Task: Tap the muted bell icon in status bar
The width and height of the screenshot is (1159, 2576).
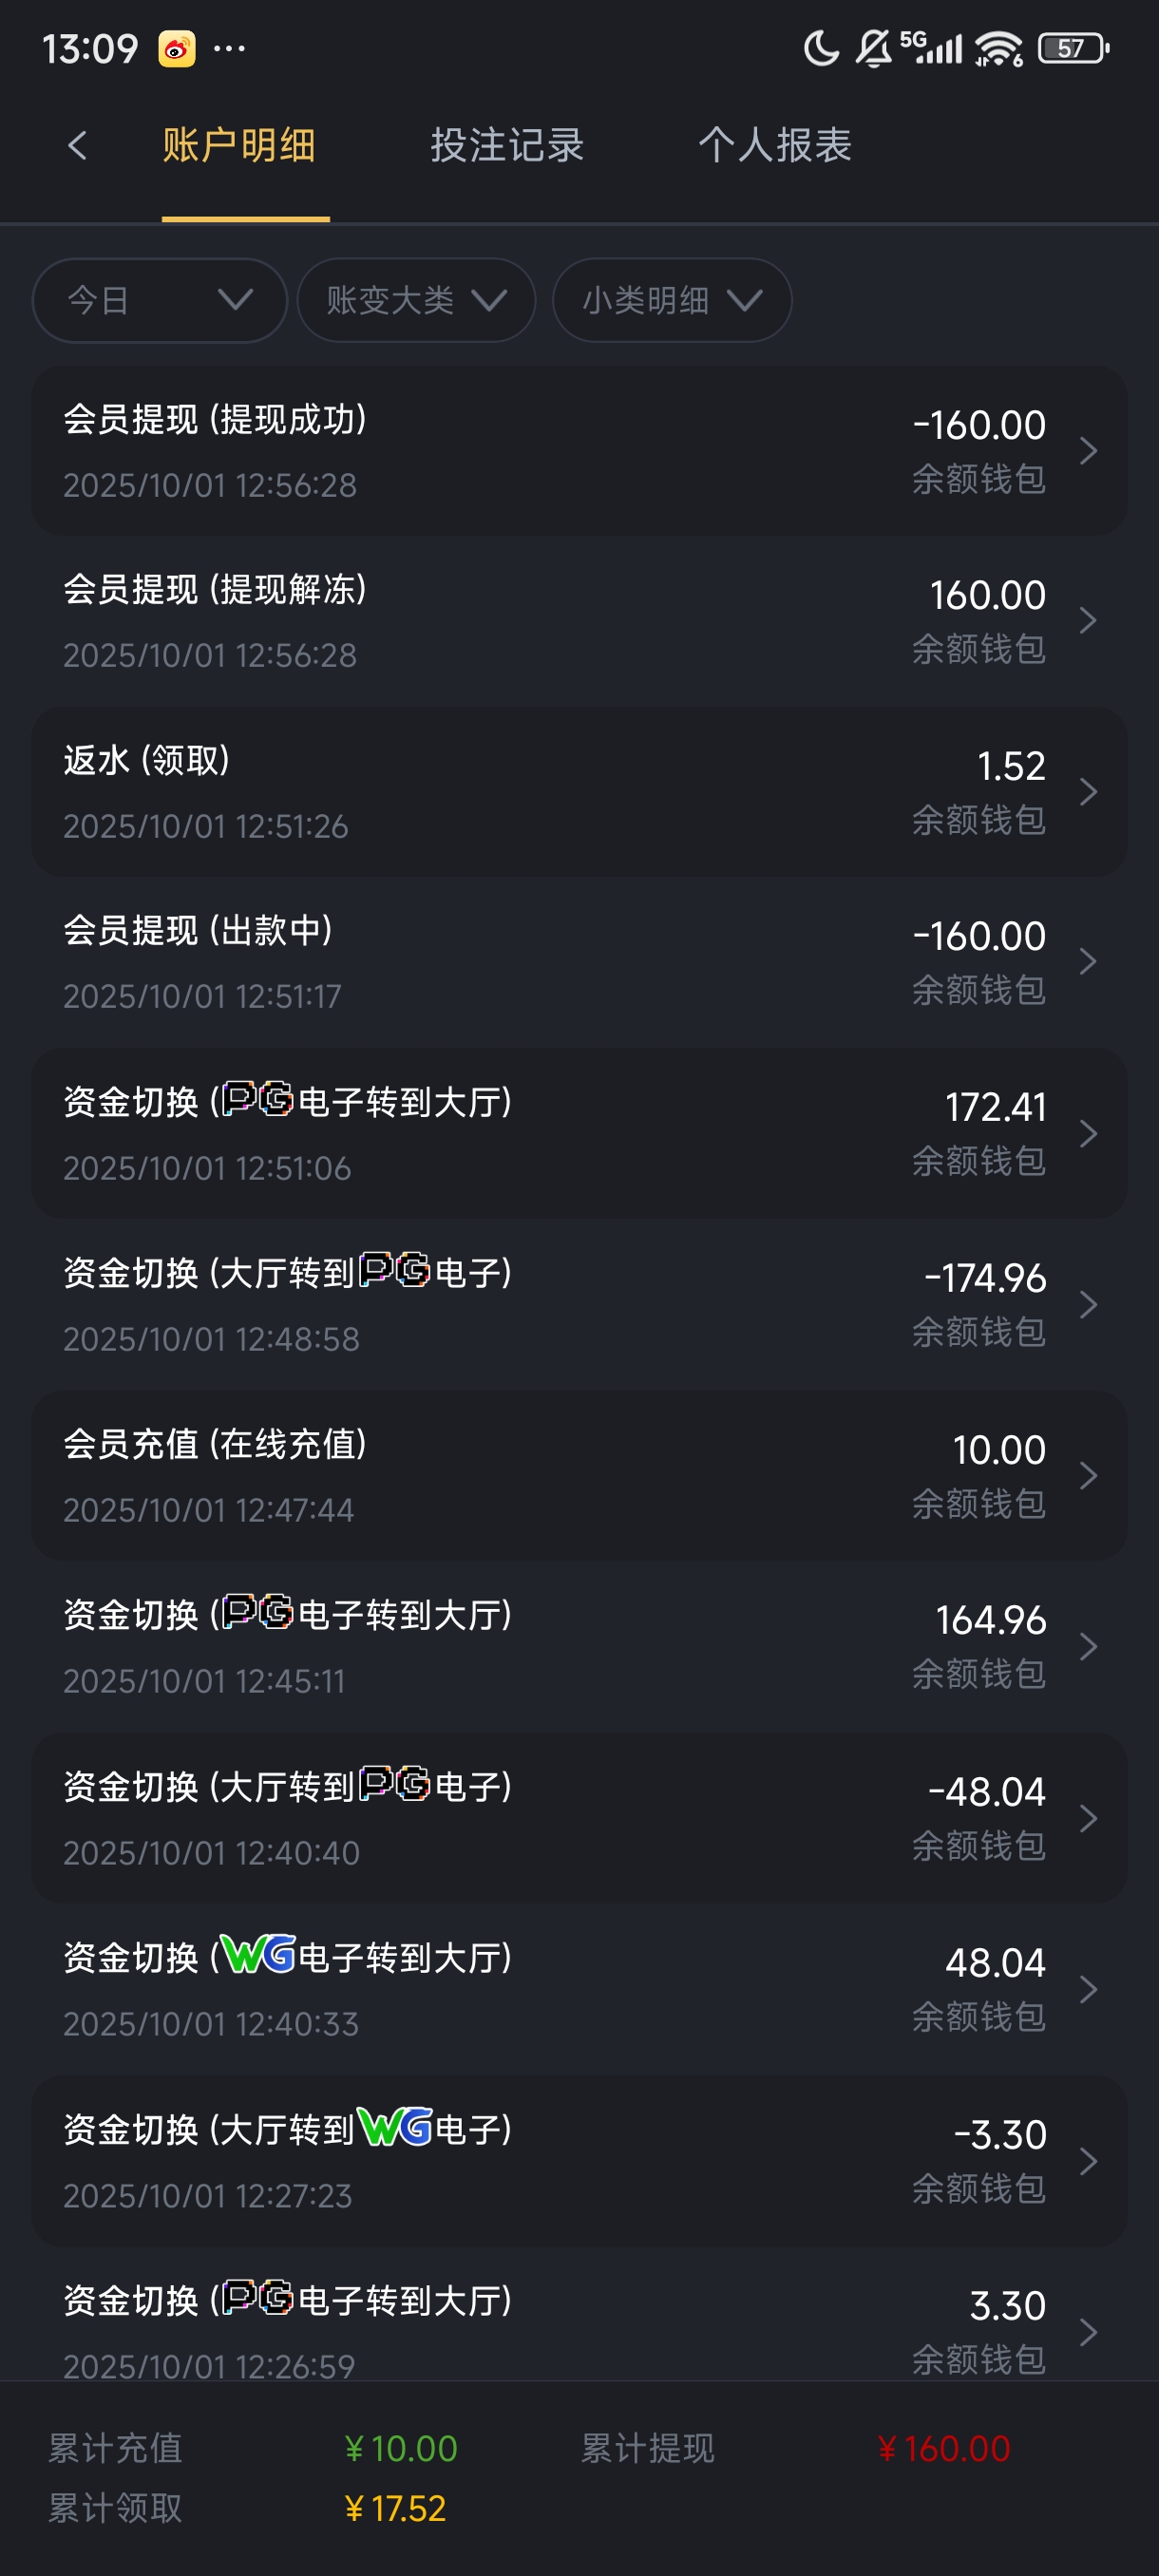Action: (x=873, y=48)
